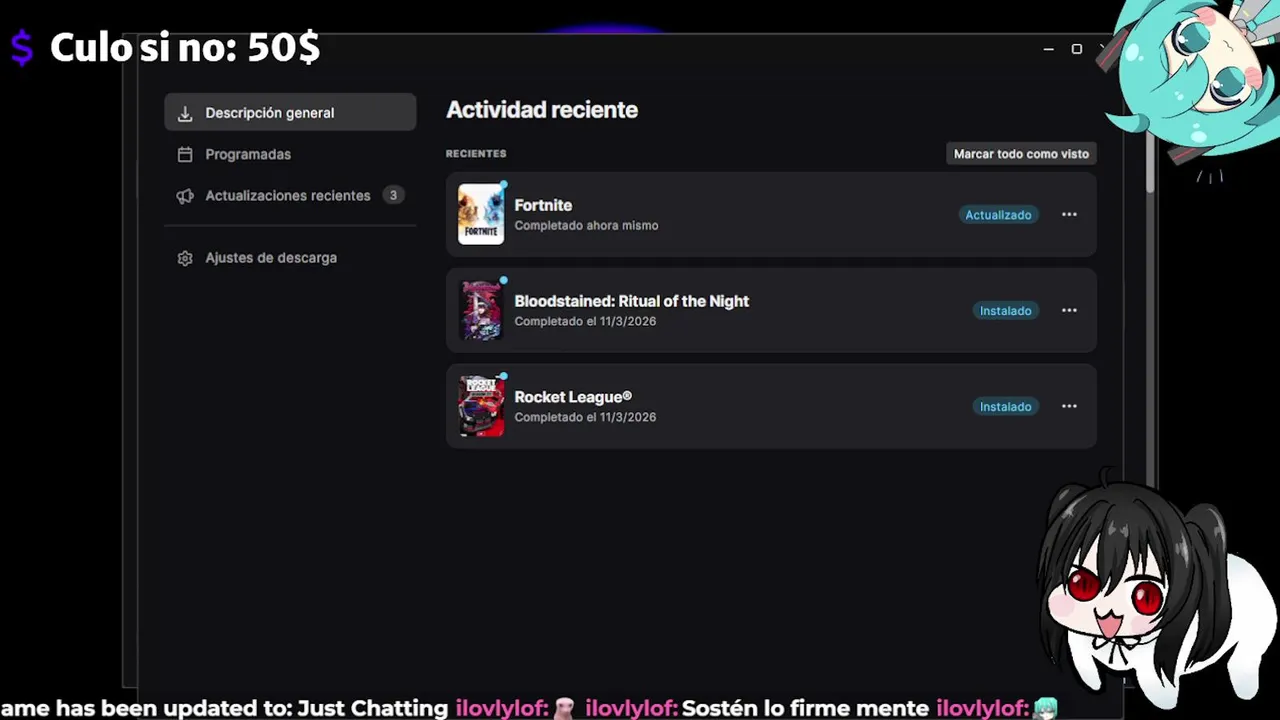Click the Instalado badge on Rocket League row

pos(1005,407)
